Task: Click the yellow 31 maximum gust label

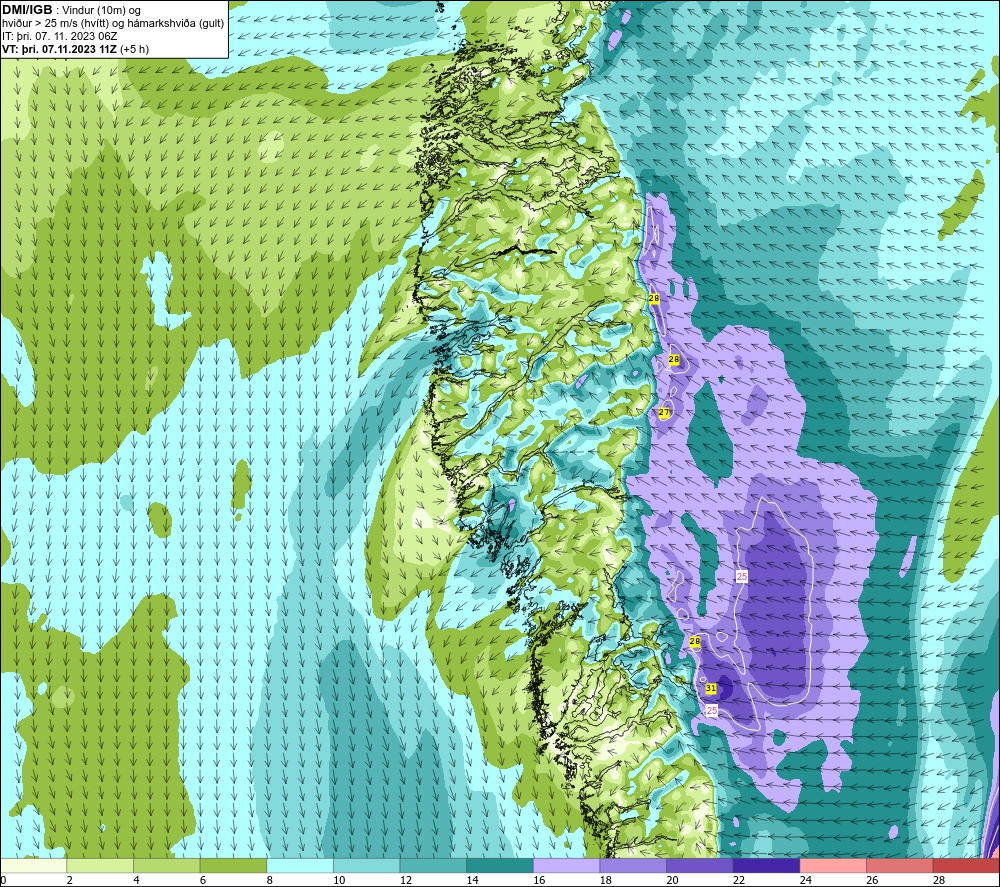Action: (710, 689)
